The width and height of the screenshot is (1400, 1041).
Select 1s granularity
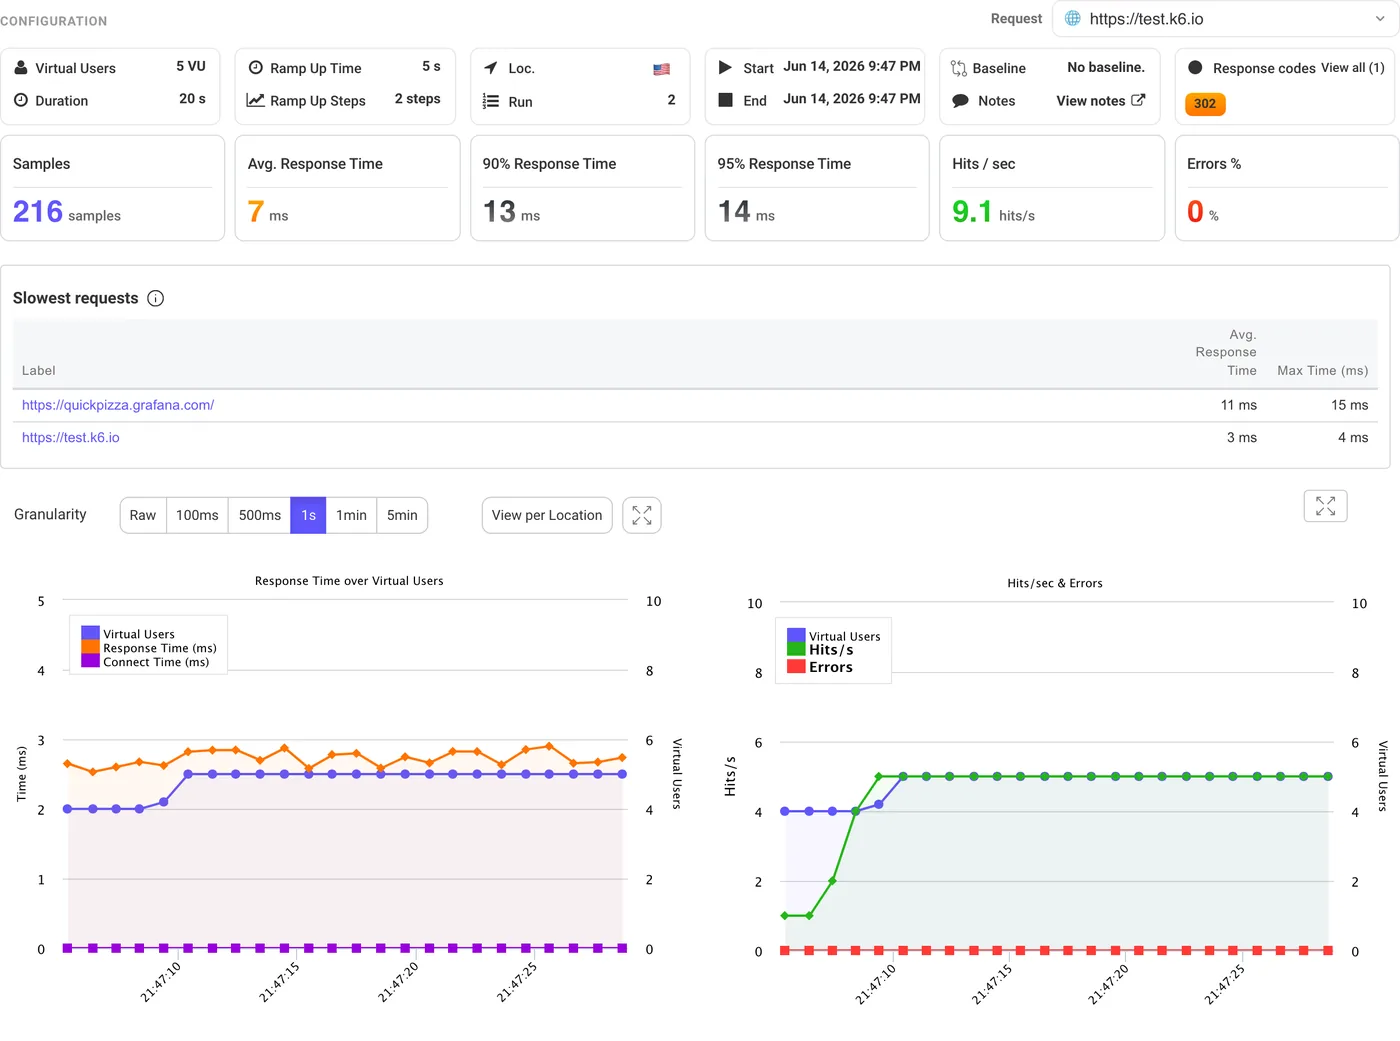[x=309, y=515]
